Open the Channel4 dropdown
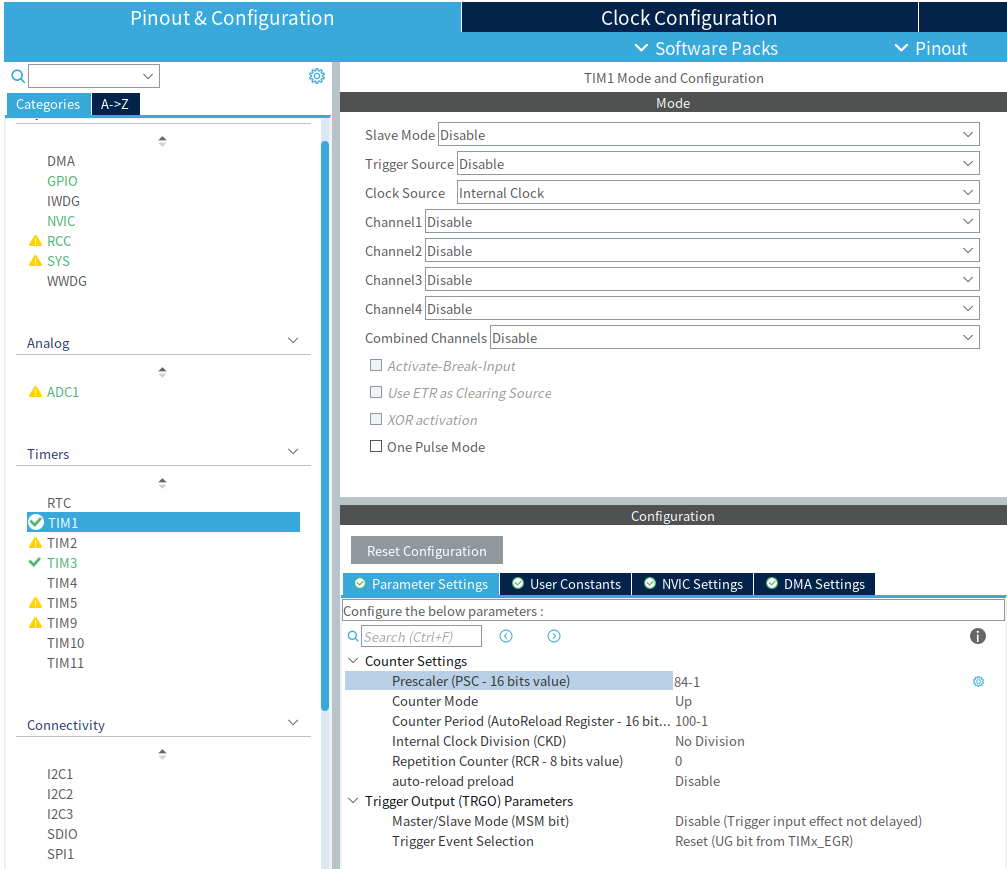 702,308
